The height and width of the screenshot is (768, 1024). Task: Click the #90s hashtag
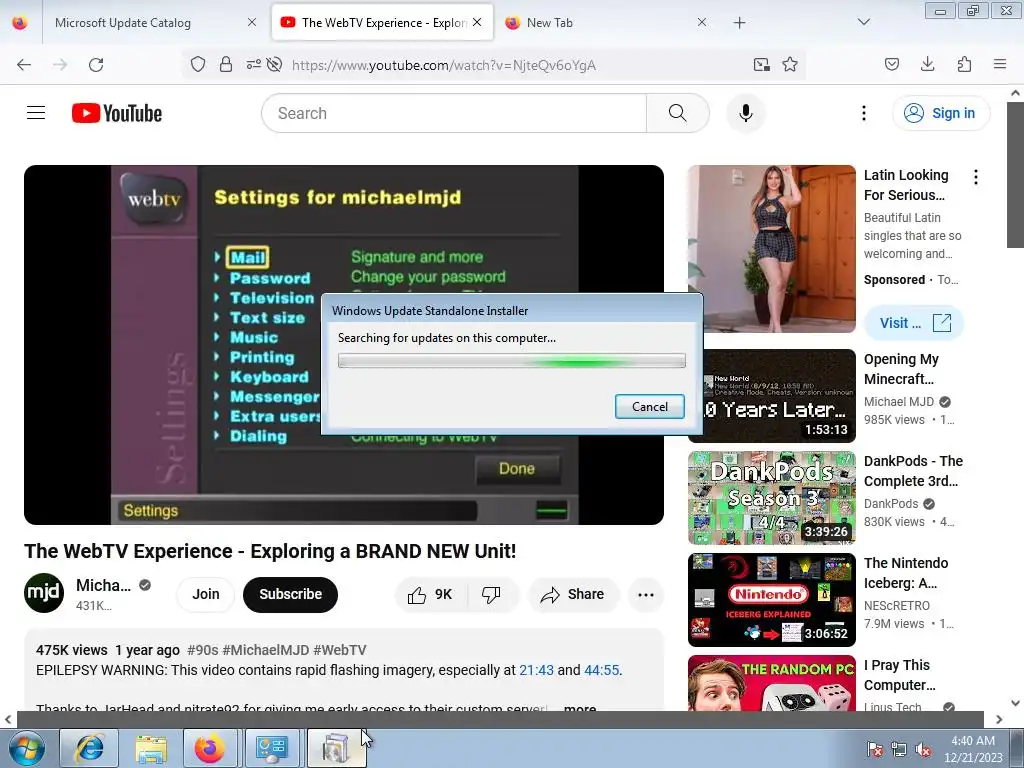point(202,650)
